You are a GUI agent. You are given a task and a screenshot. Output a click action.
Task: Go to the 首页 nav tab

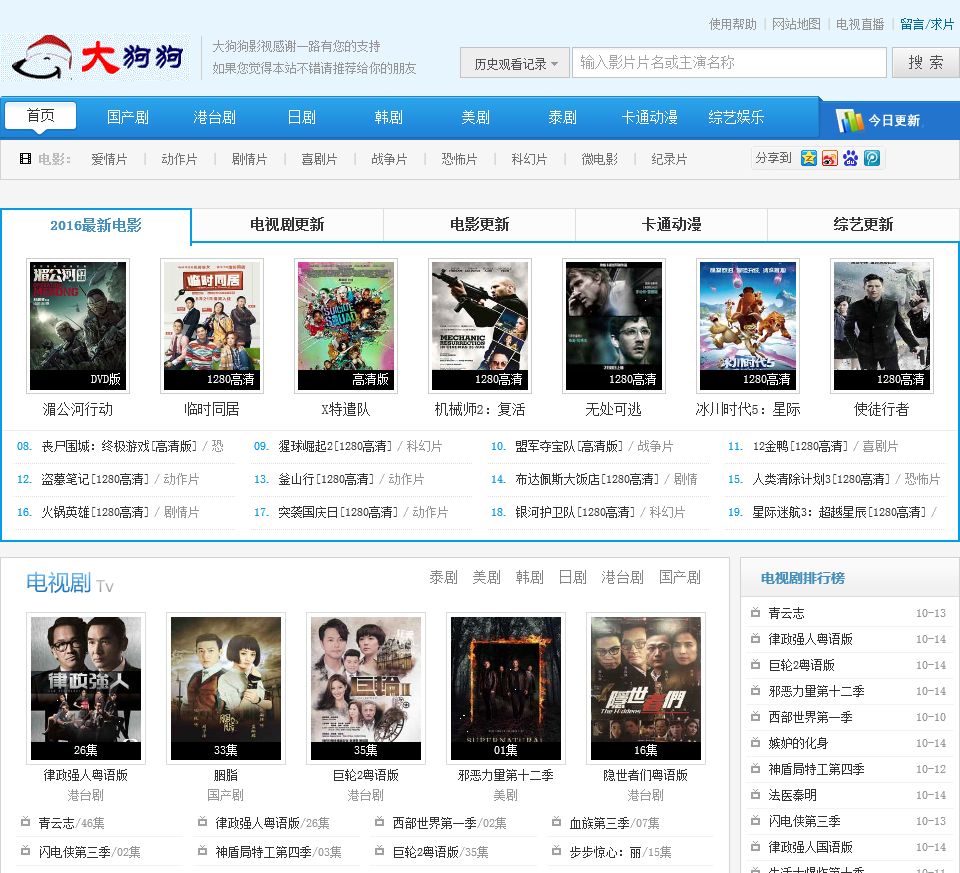tap(40, 116)
